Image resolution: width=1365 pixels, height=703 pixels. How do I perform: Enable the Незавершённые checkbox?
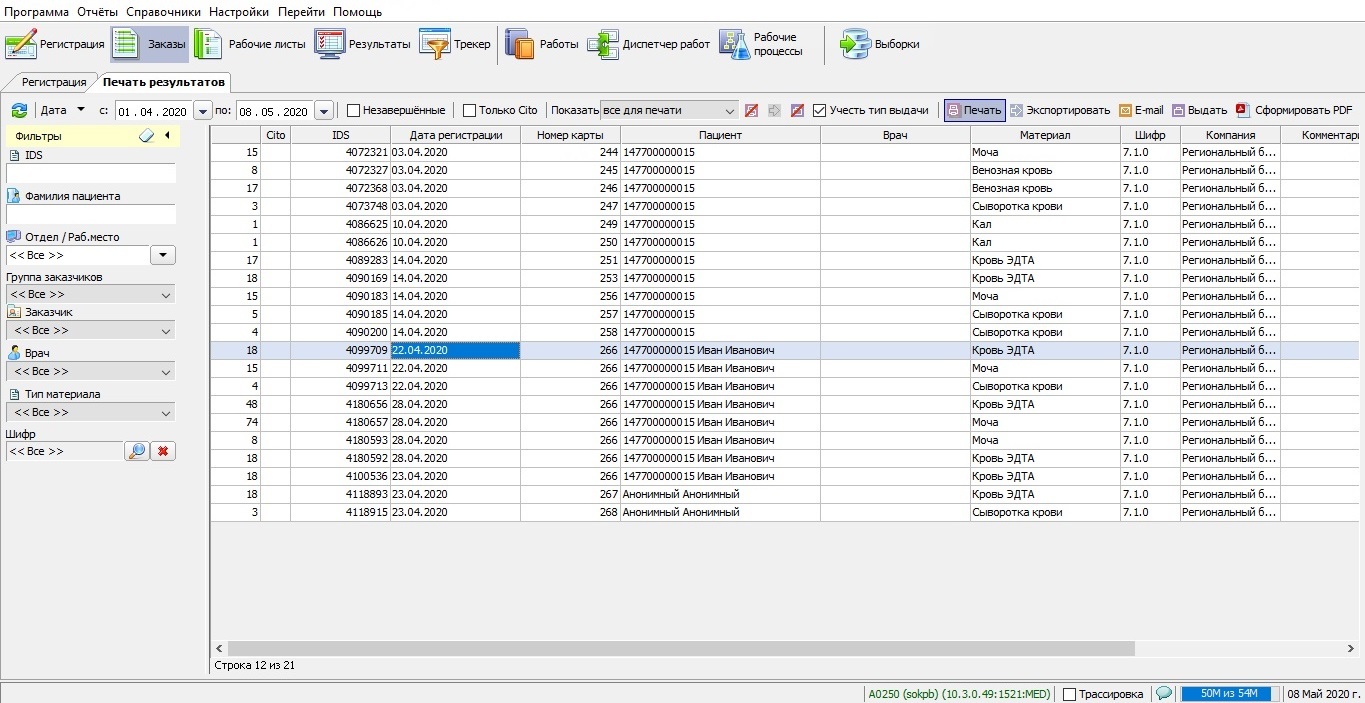coord(354,111)
